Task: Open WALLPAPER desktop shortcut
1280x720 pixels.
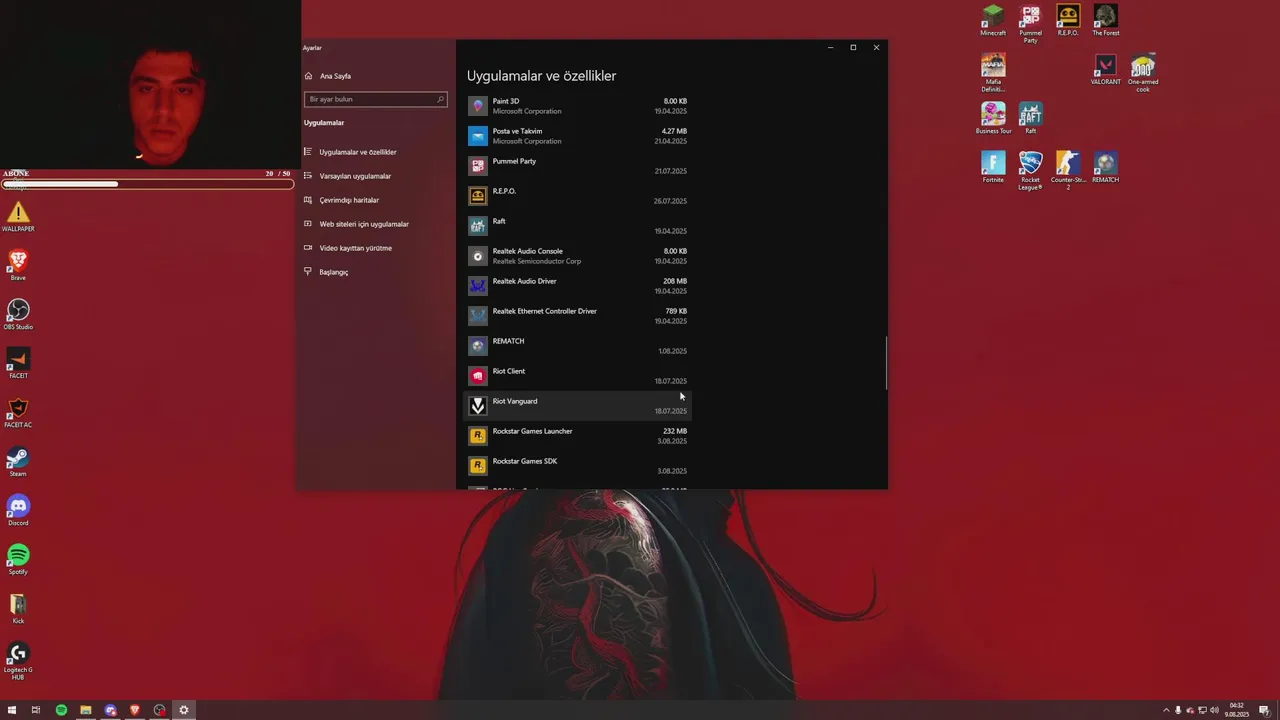Action: (x=18, y=217)
